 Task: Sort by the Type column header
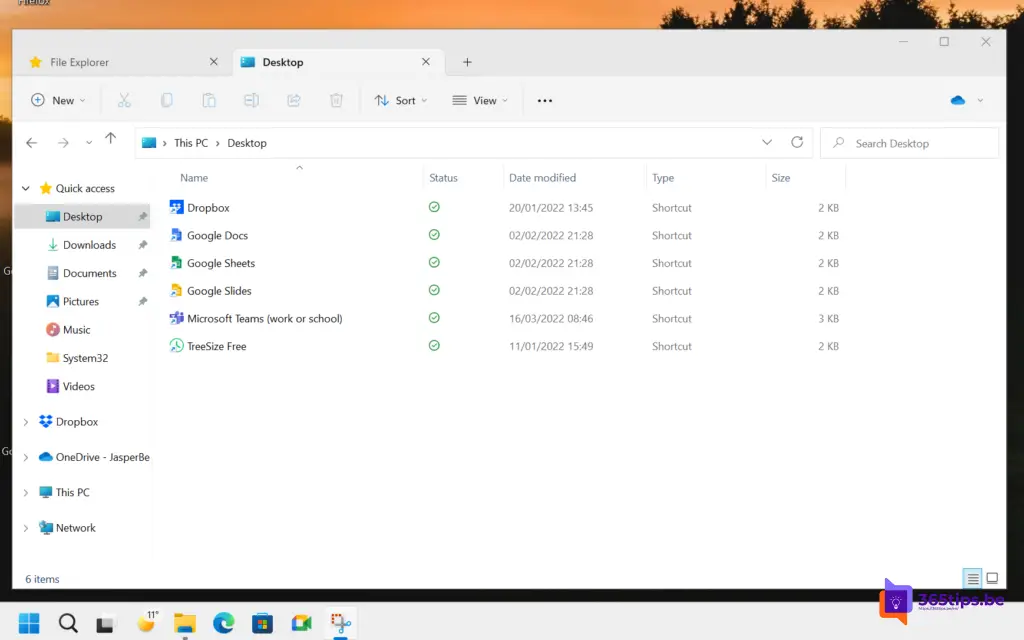click(x=663, y=178)
